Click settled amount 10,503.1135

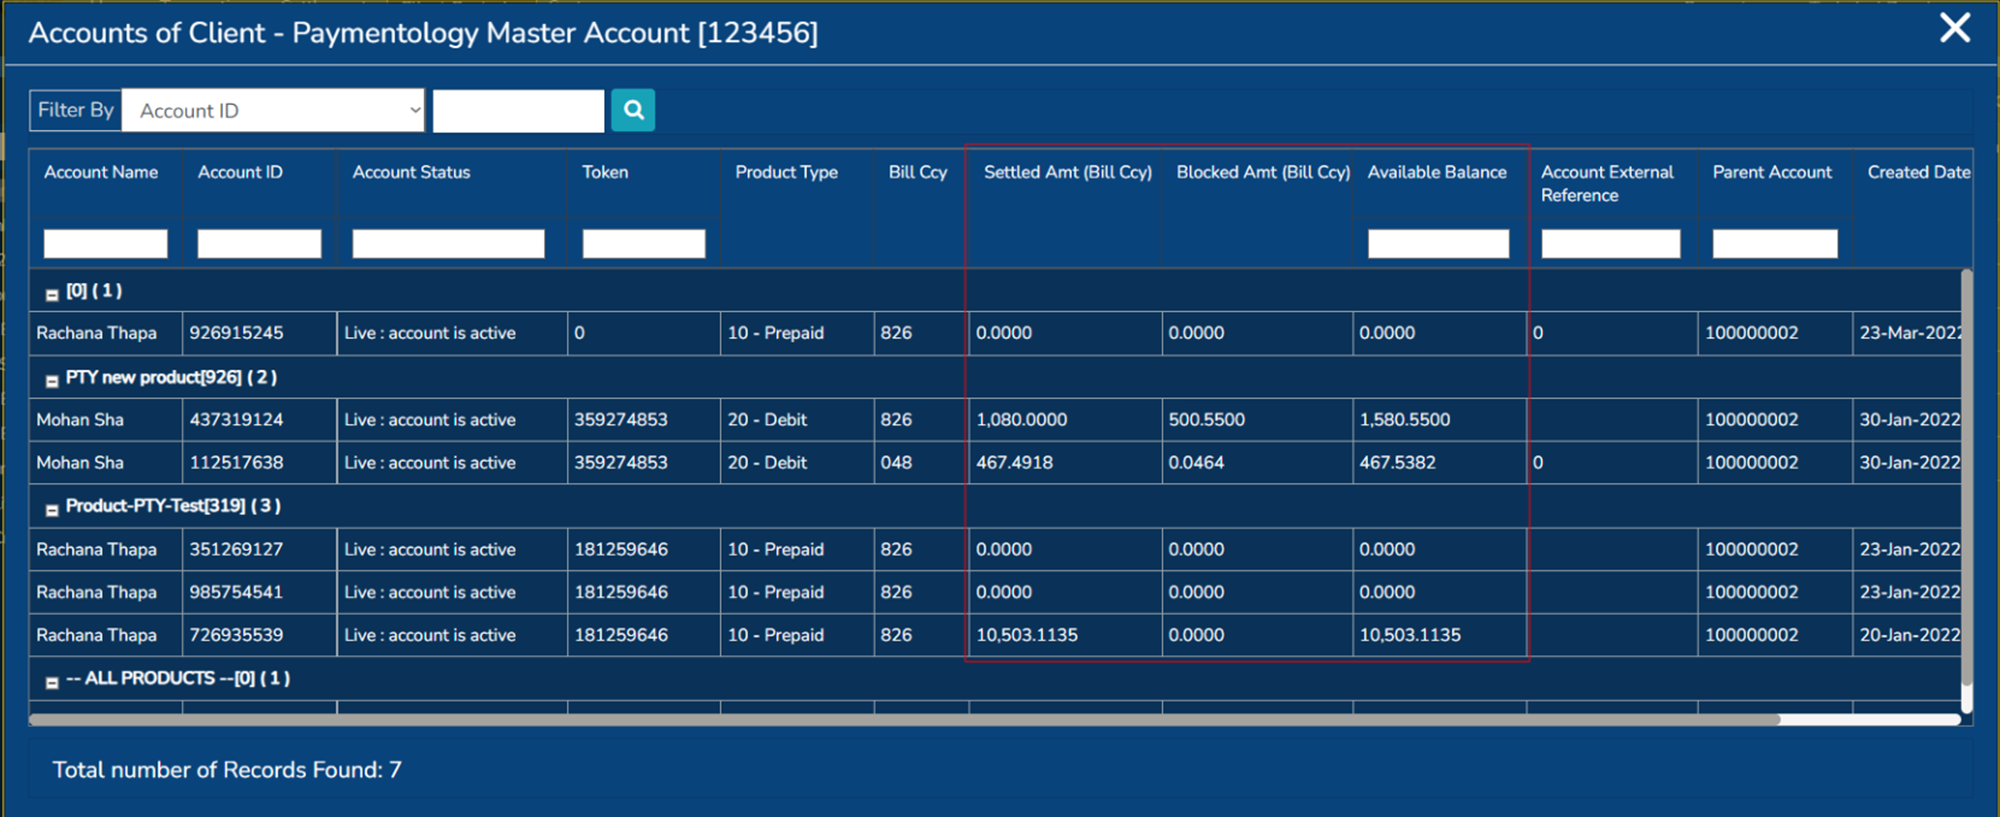(x=1027, y=635)
